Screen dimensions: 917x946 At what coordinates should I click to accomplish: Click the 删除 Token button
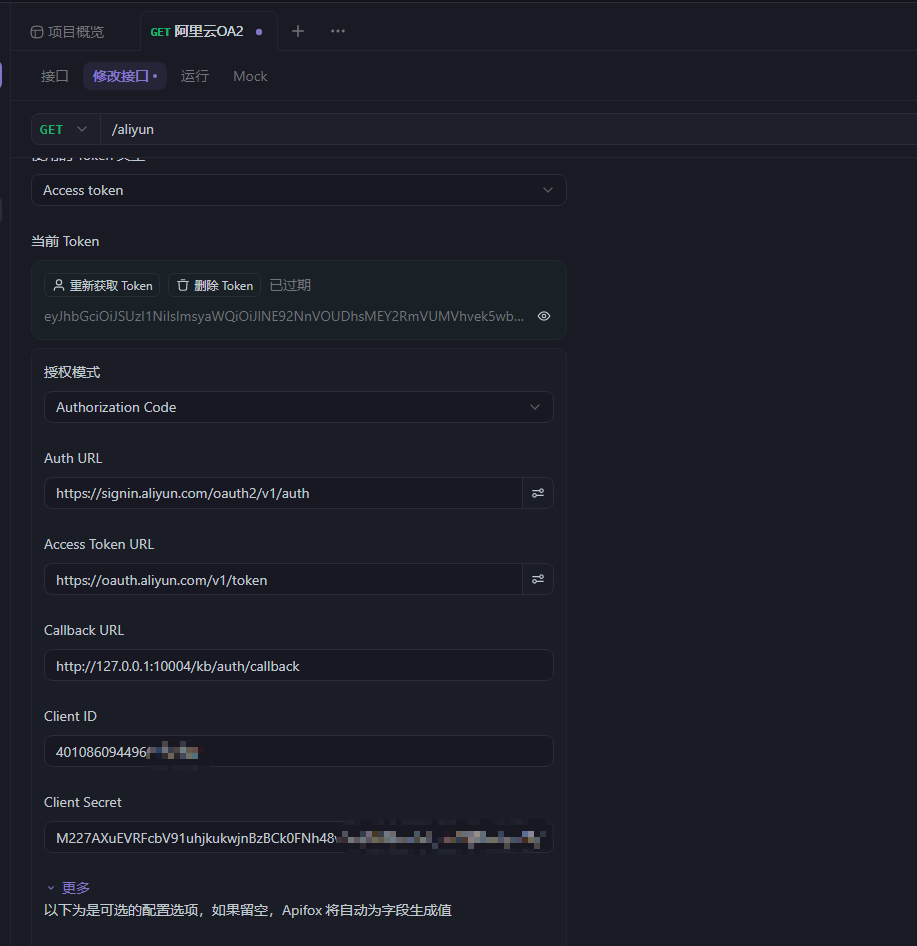214,285
